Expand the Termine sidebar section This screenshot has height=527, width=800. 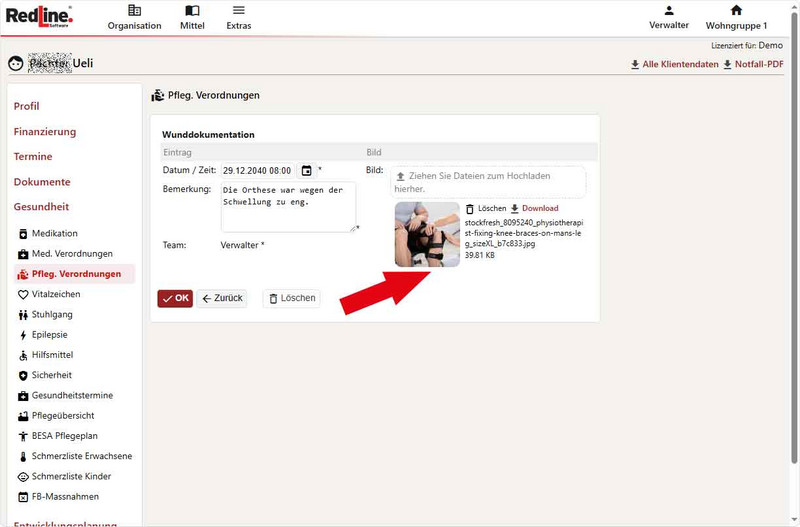coord(33,156)
